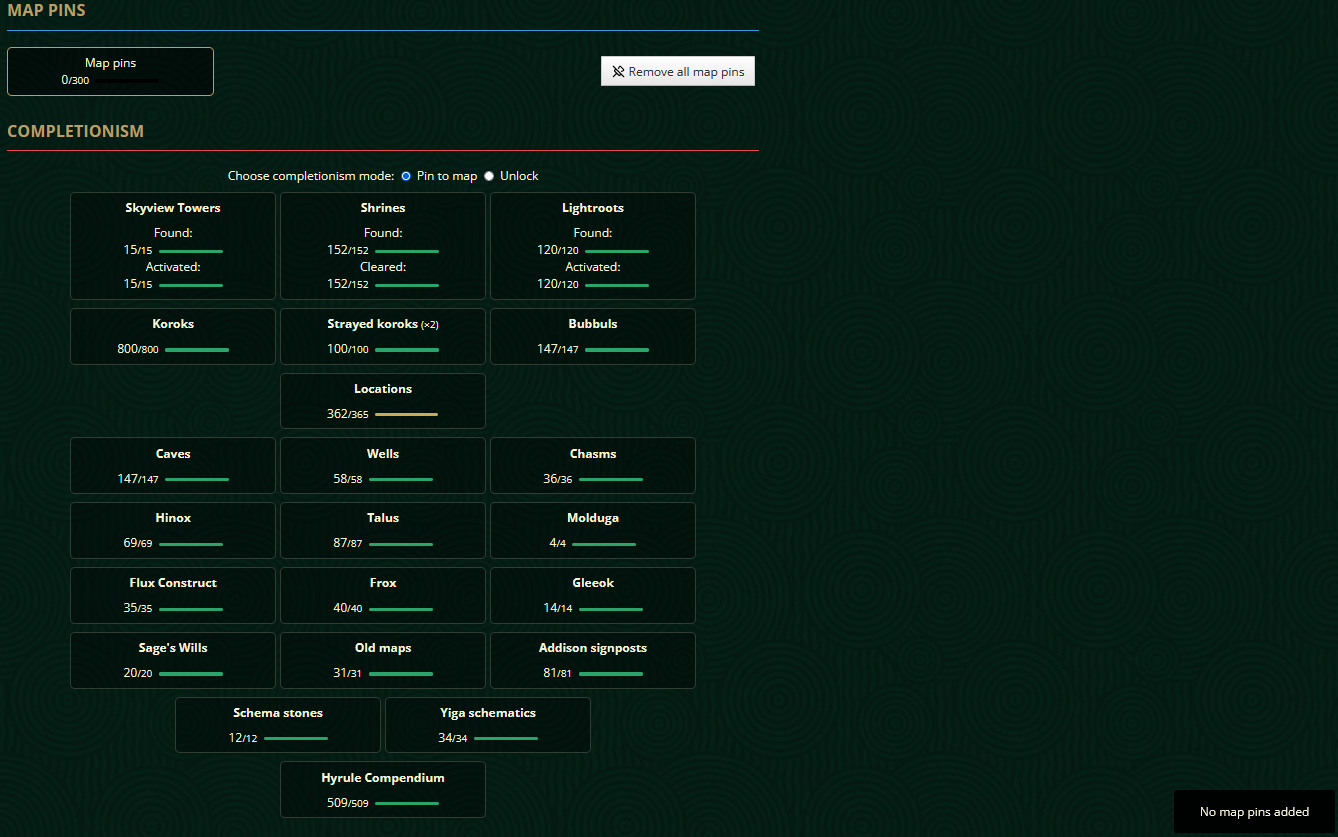Pin Gleeok locations to the map
1338x837 pixels.
click(x=592, y=595)
